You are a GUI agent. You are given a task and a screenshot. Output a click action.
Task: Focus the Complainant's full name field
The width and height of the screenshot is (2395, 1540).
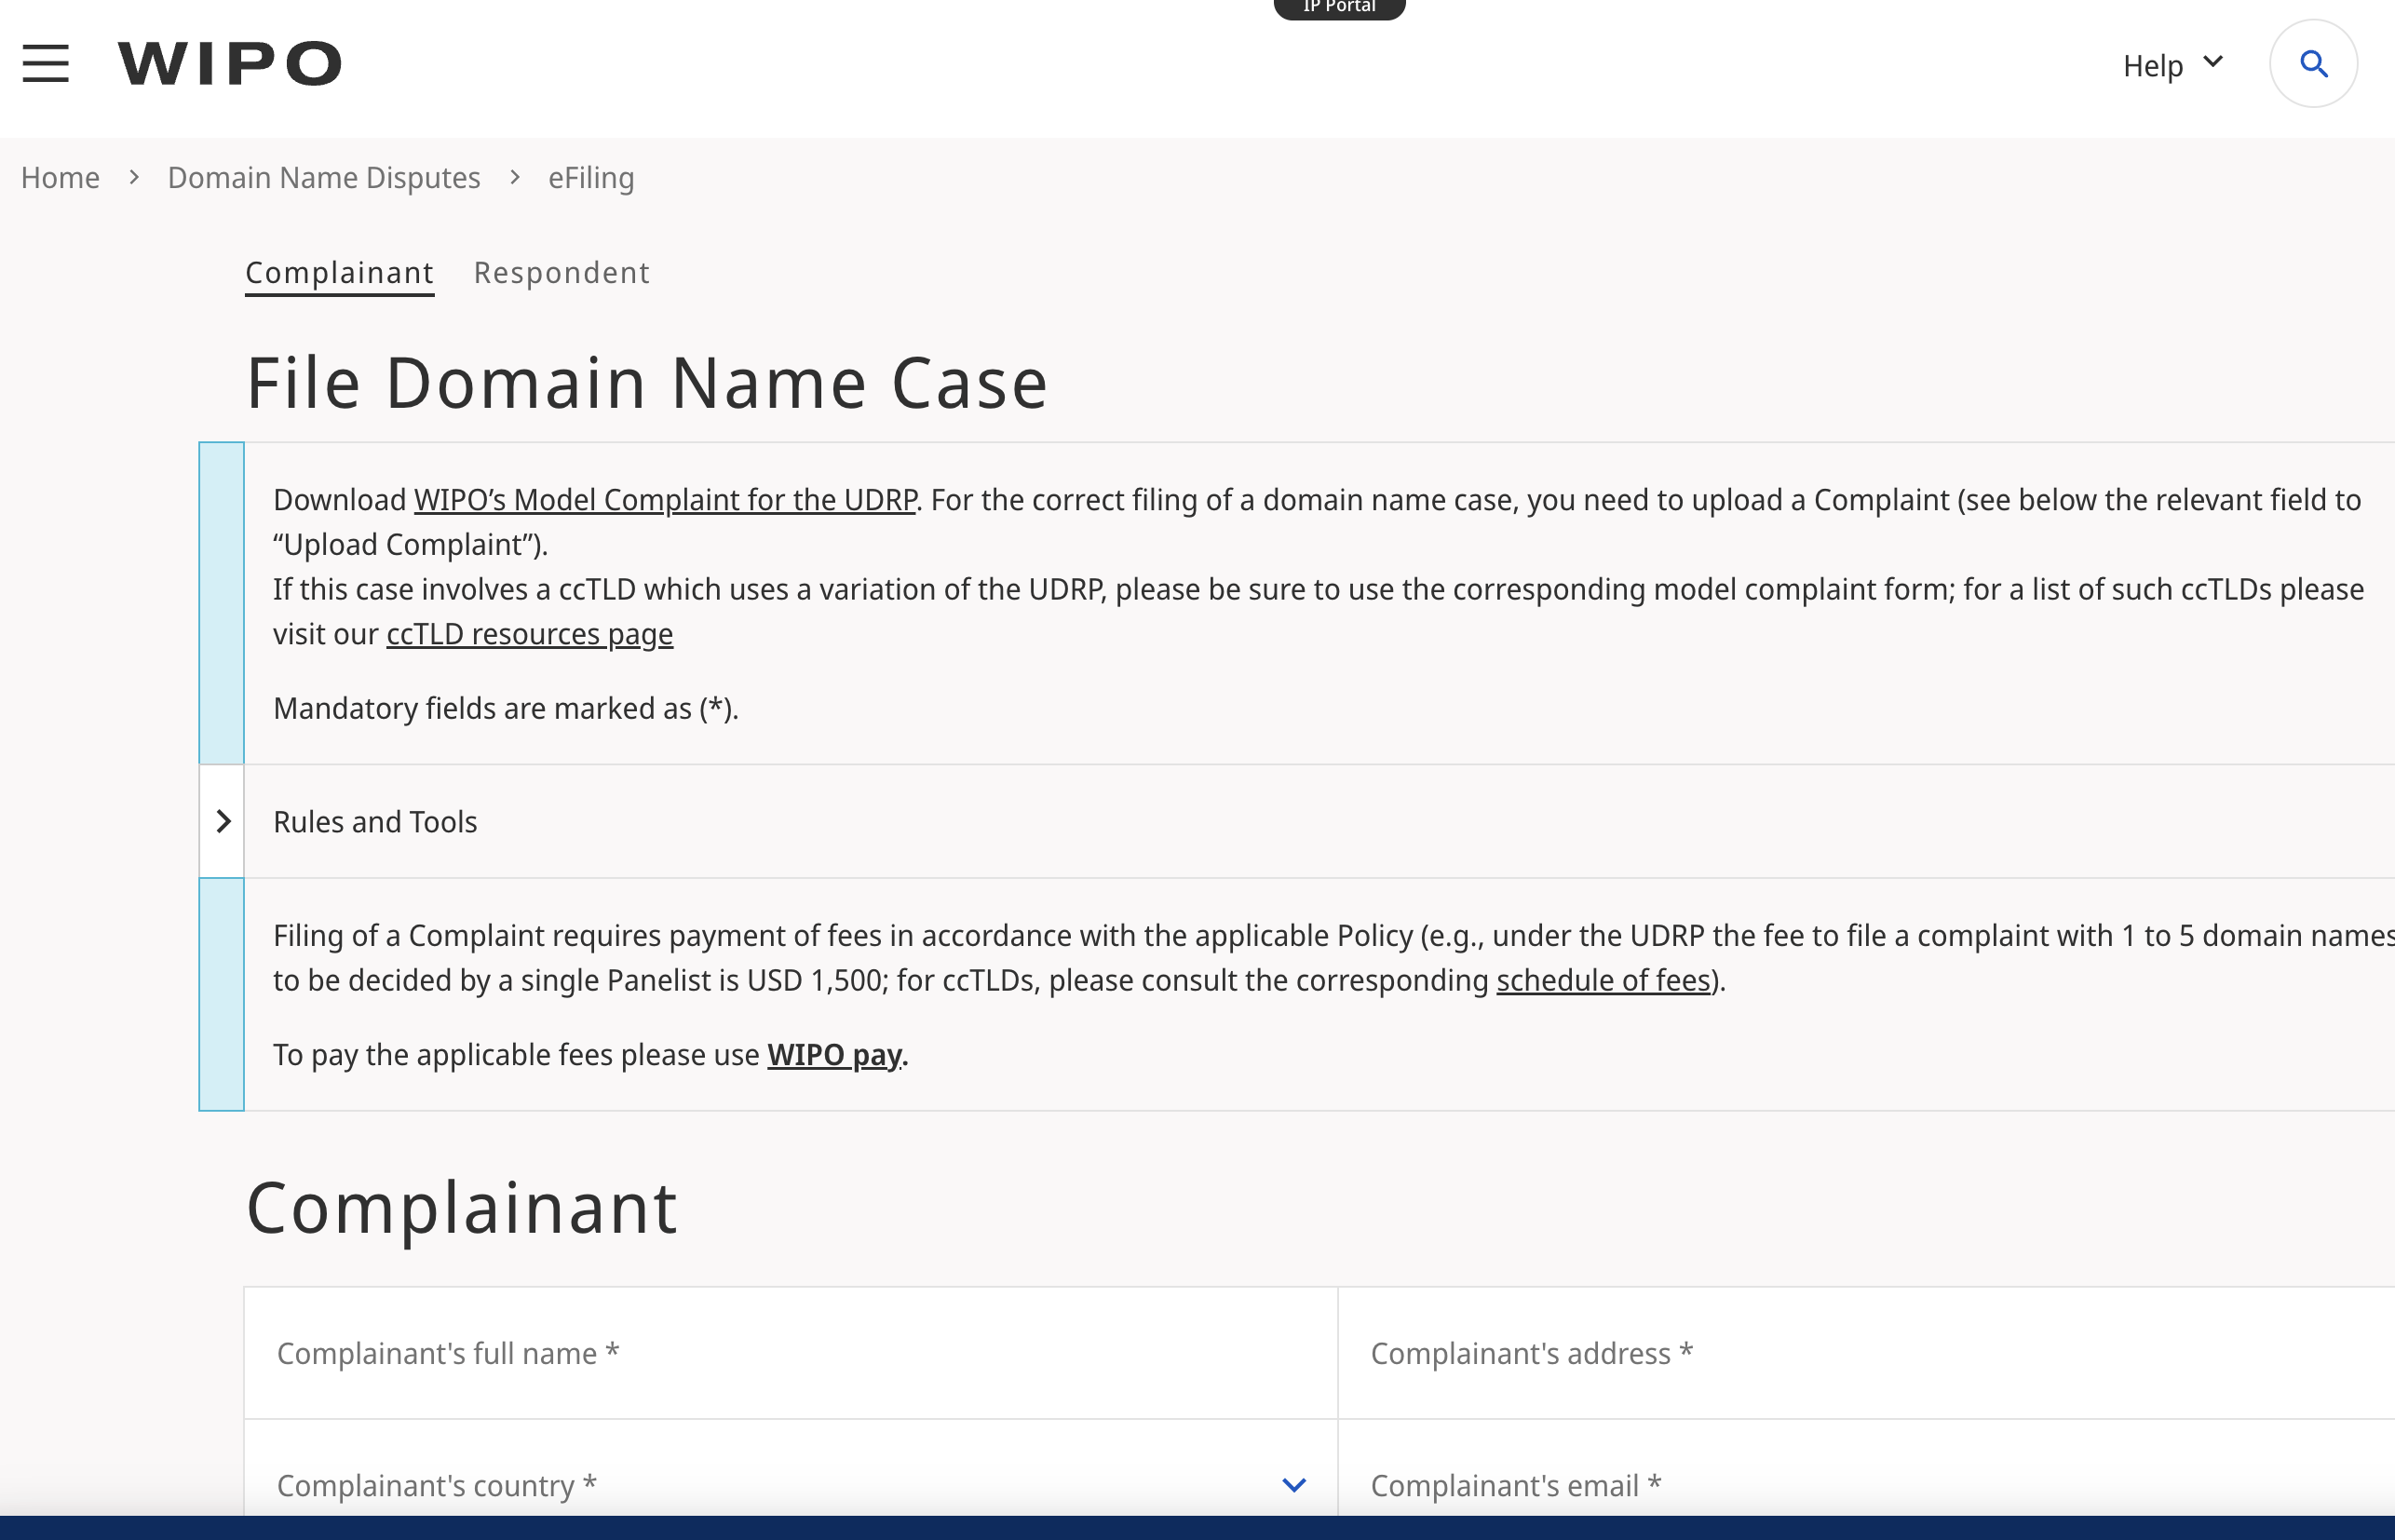click(790, 1353)
